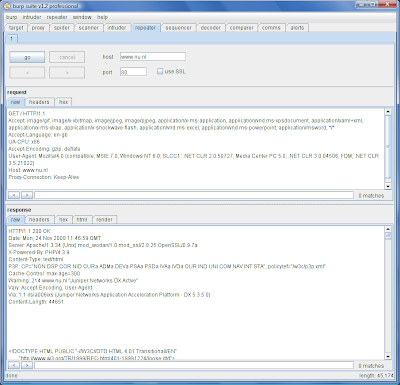This screenshot has height=385, width=400.
Task: Switch to the sequencer tab
Action: 178,28
